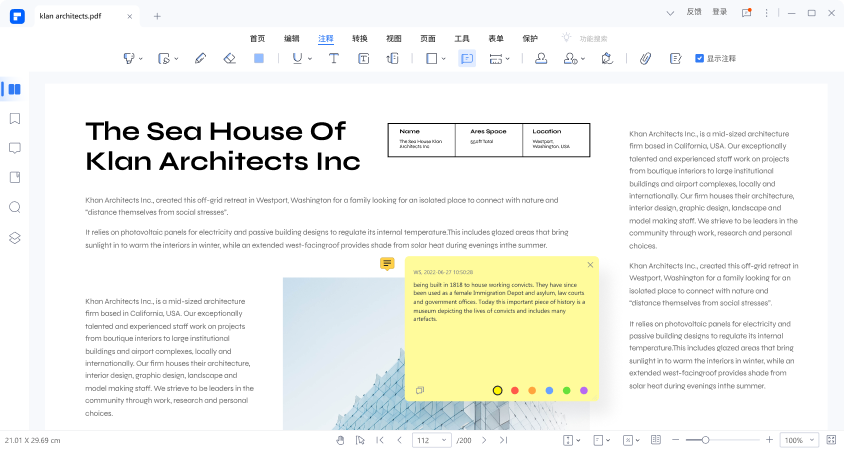Open the highlighter tool dropdown arrow
Viewport: 844px width, 450px height.
click(x=140, y=59)
